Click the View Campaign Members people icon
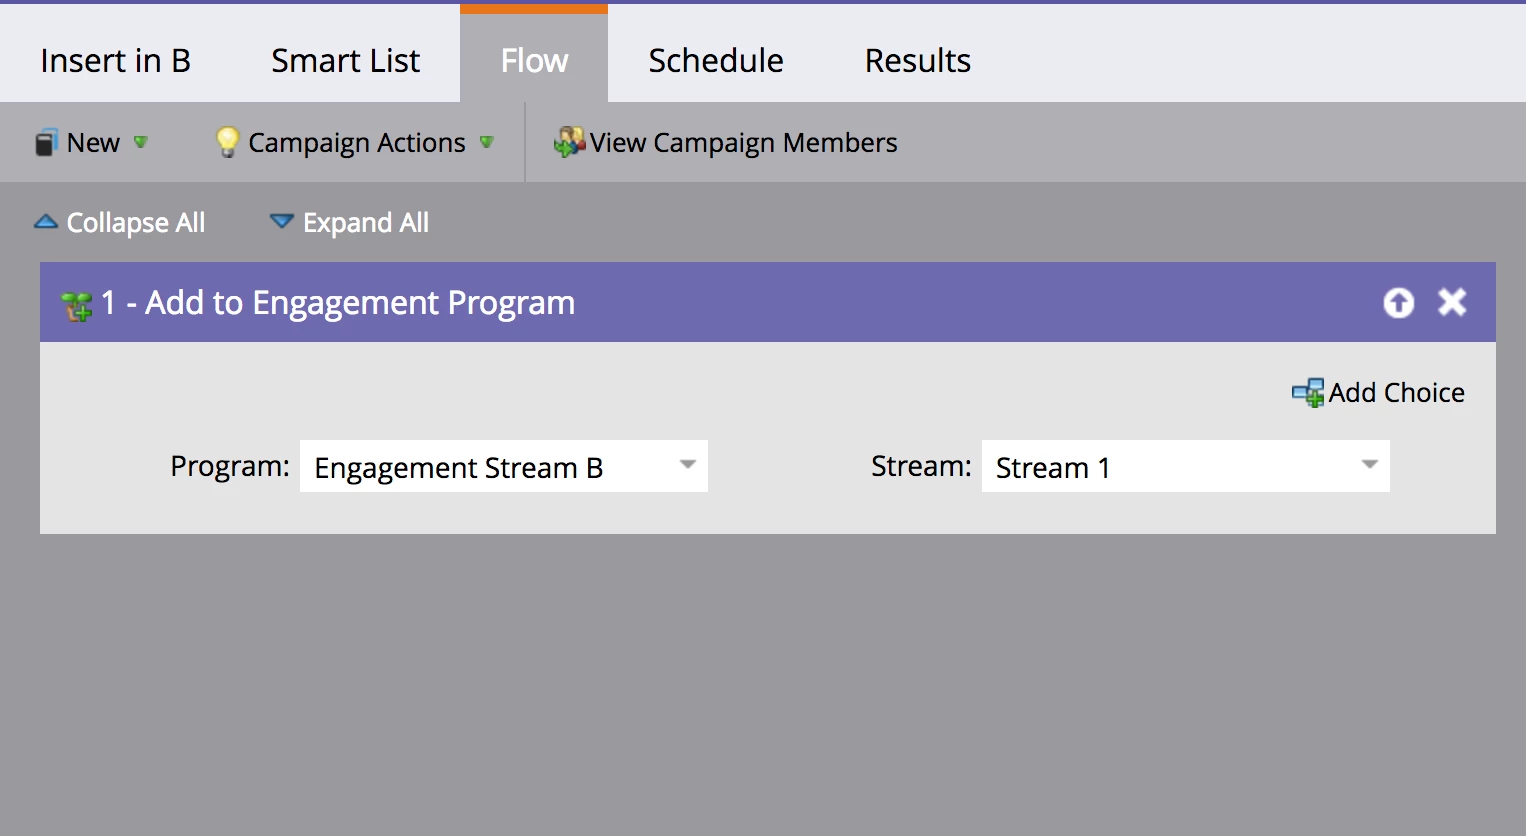Image resolution: width=1526 pixels, height=836 pixels. pos(569,142)
